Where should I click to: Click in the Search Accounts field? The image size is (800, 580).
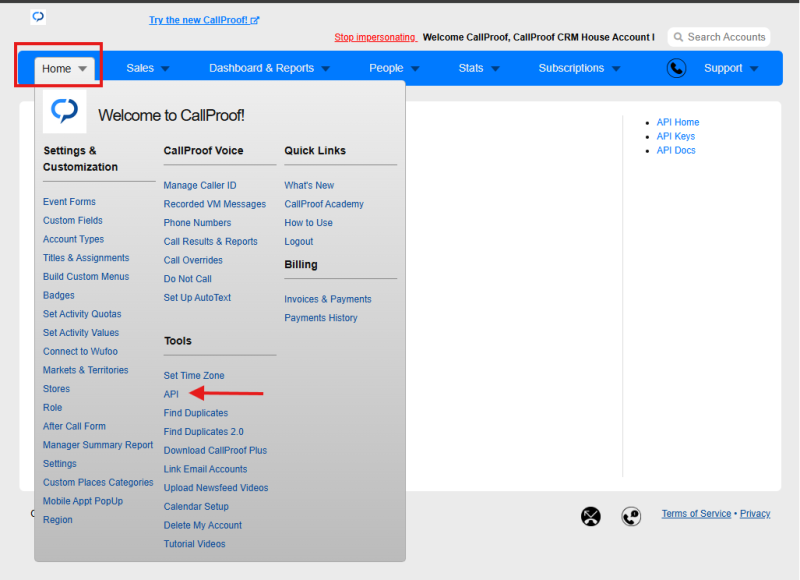719,37
